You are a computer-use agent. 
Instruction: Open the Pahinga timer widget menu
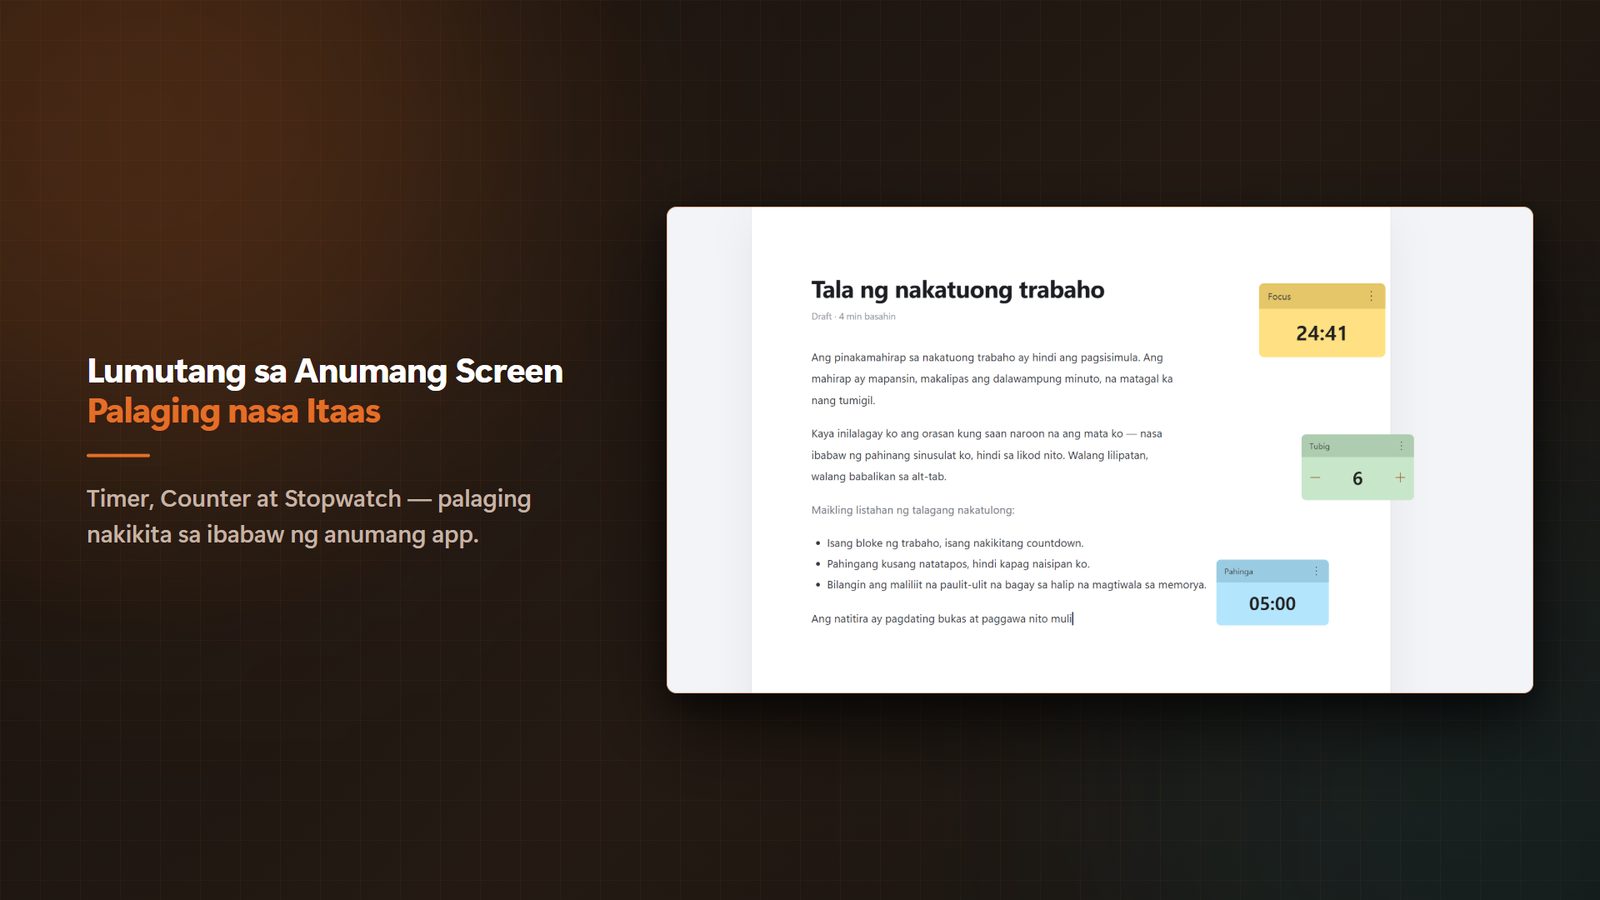click(1316, 571)
